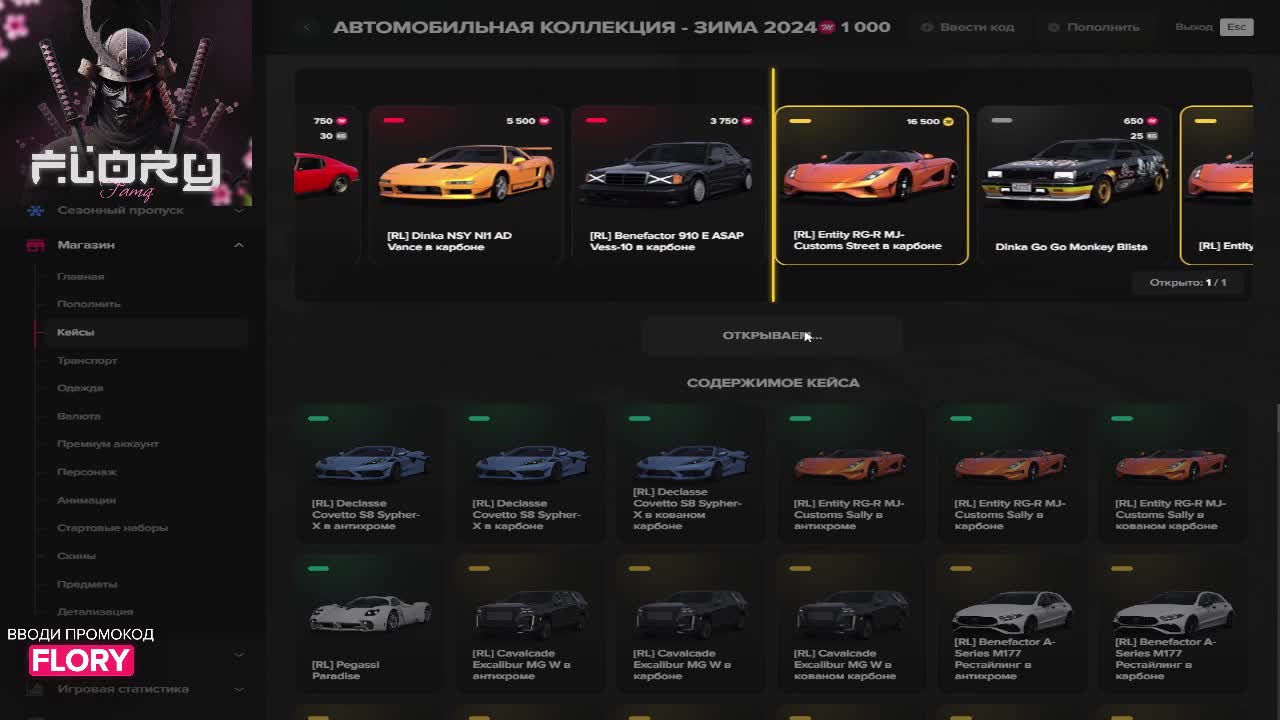Click the icon beside Ввести код
Screen dimensions: 1280x720
tap(927, 27)
